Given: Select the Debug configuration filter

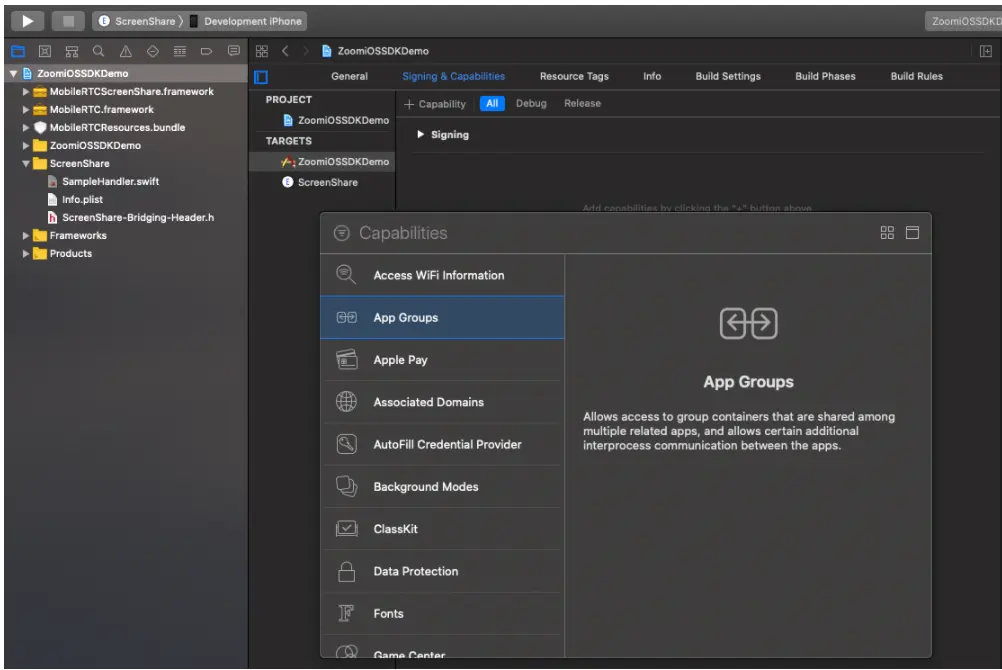Looking at the screenshot, I should click(531, 104).
